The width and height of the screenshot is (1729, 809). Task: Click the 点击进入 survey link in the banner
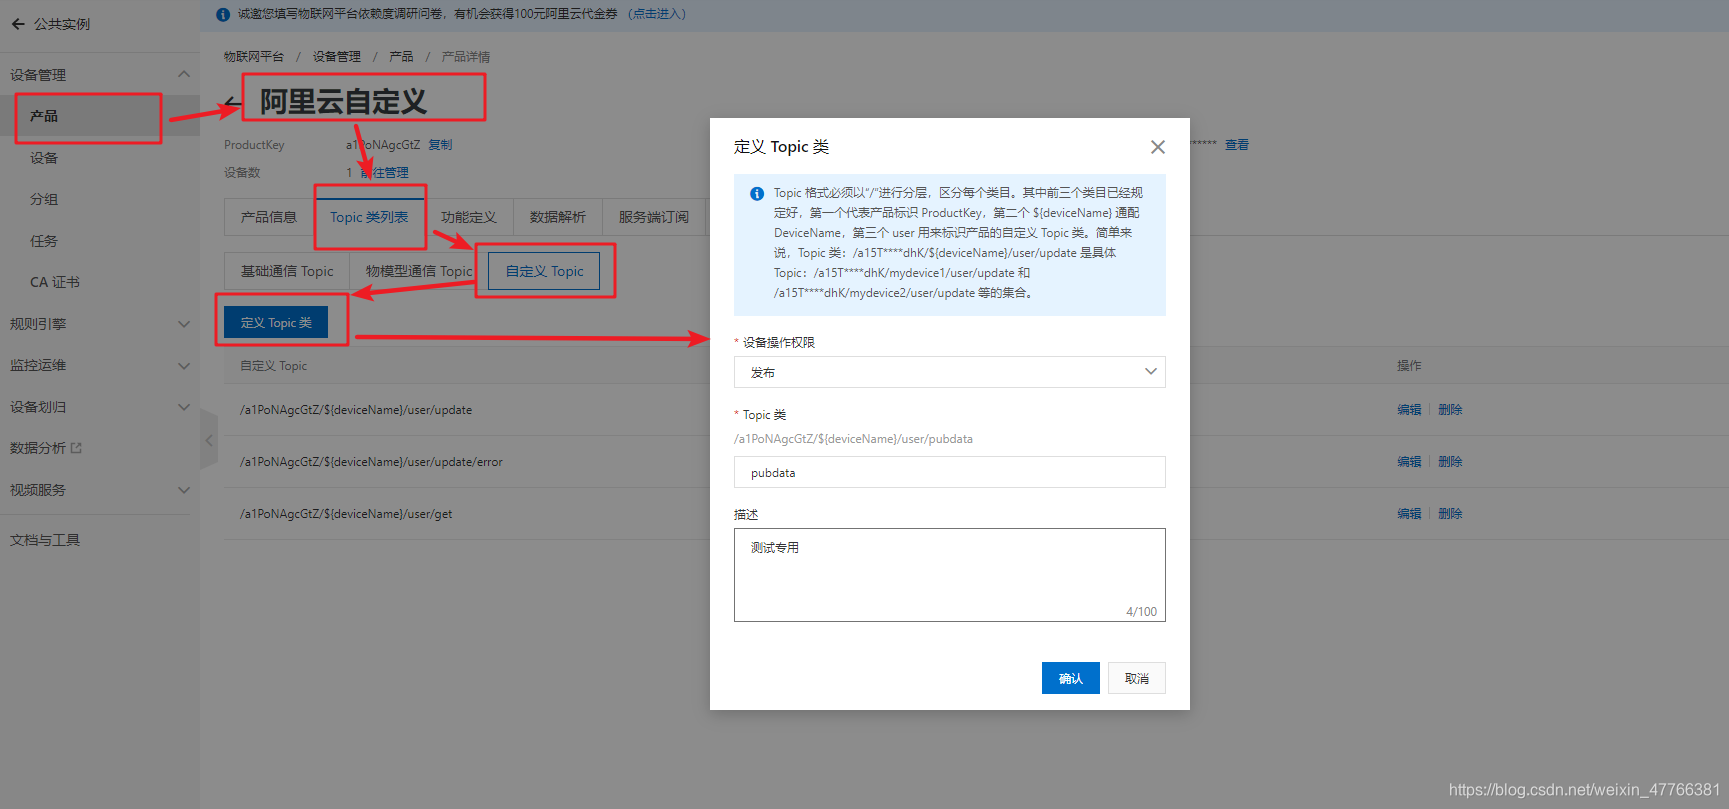pyautogui.click(x=657, y=14)
